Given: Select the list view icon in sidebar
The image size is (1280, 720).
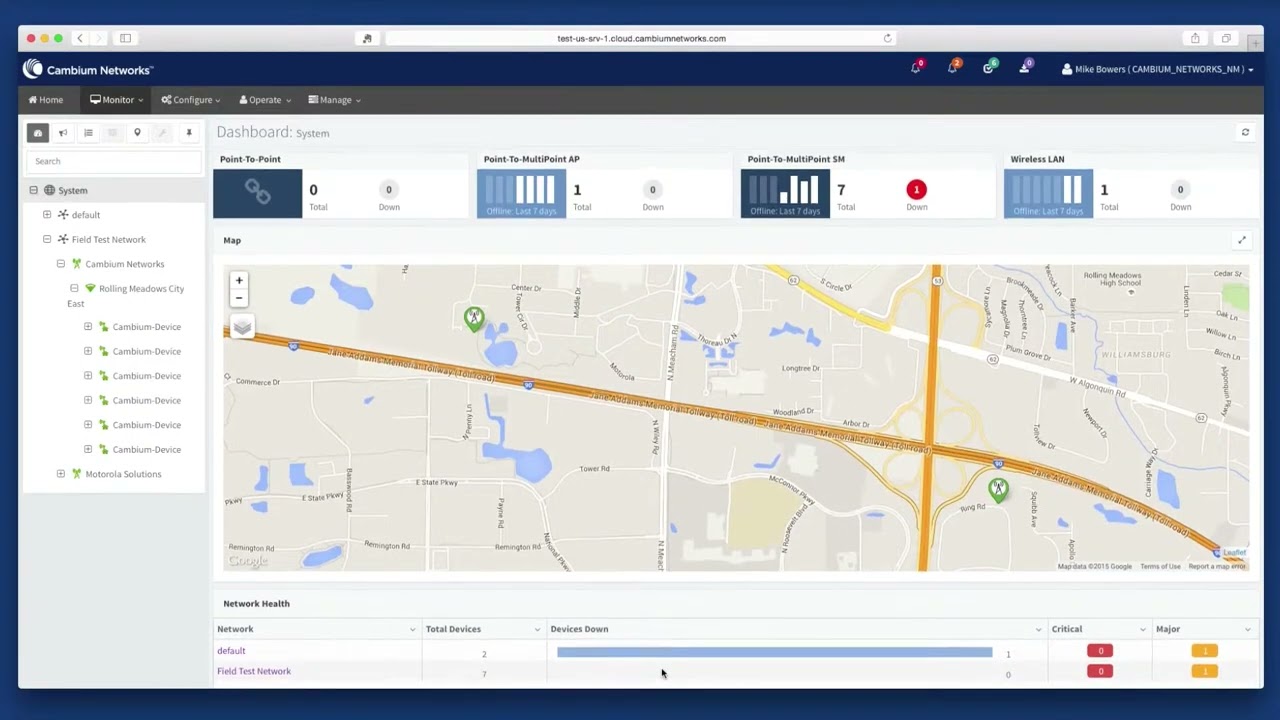Looking at the screenshot, I should (x=88, y=133).
